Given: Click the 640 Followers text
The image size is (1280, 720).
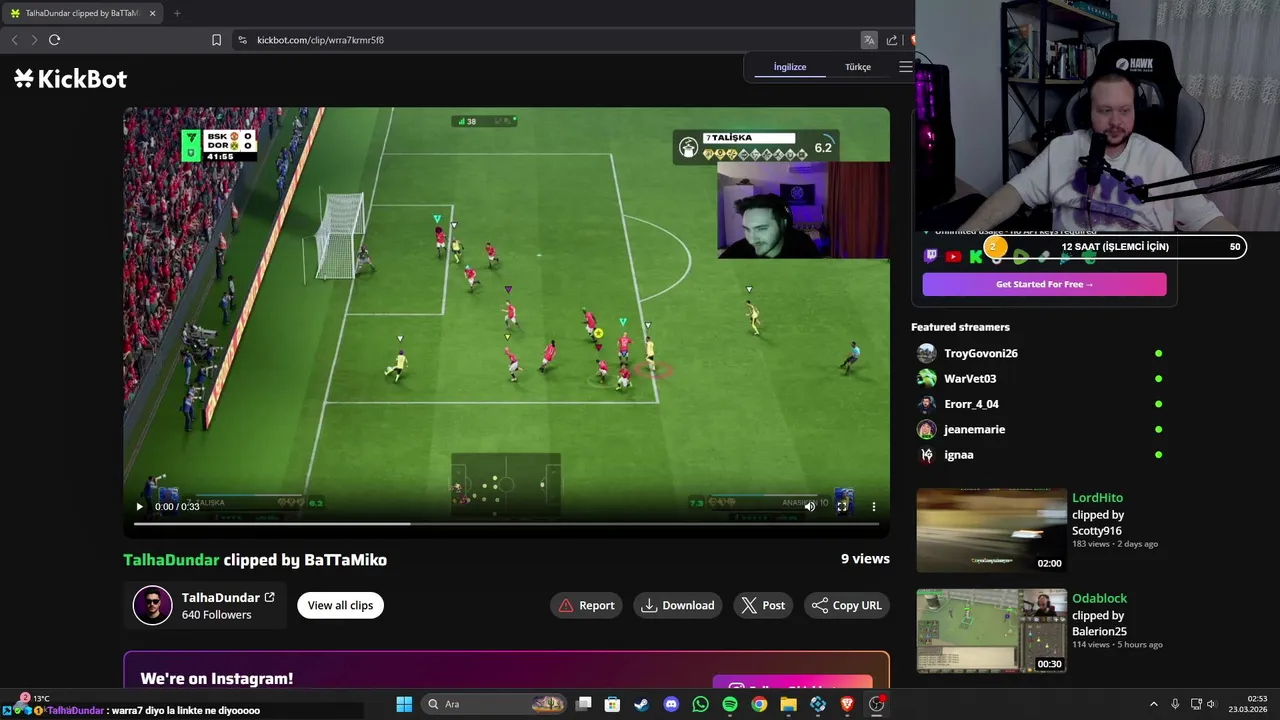Looking at the screenshot, I should pos(216,615).
